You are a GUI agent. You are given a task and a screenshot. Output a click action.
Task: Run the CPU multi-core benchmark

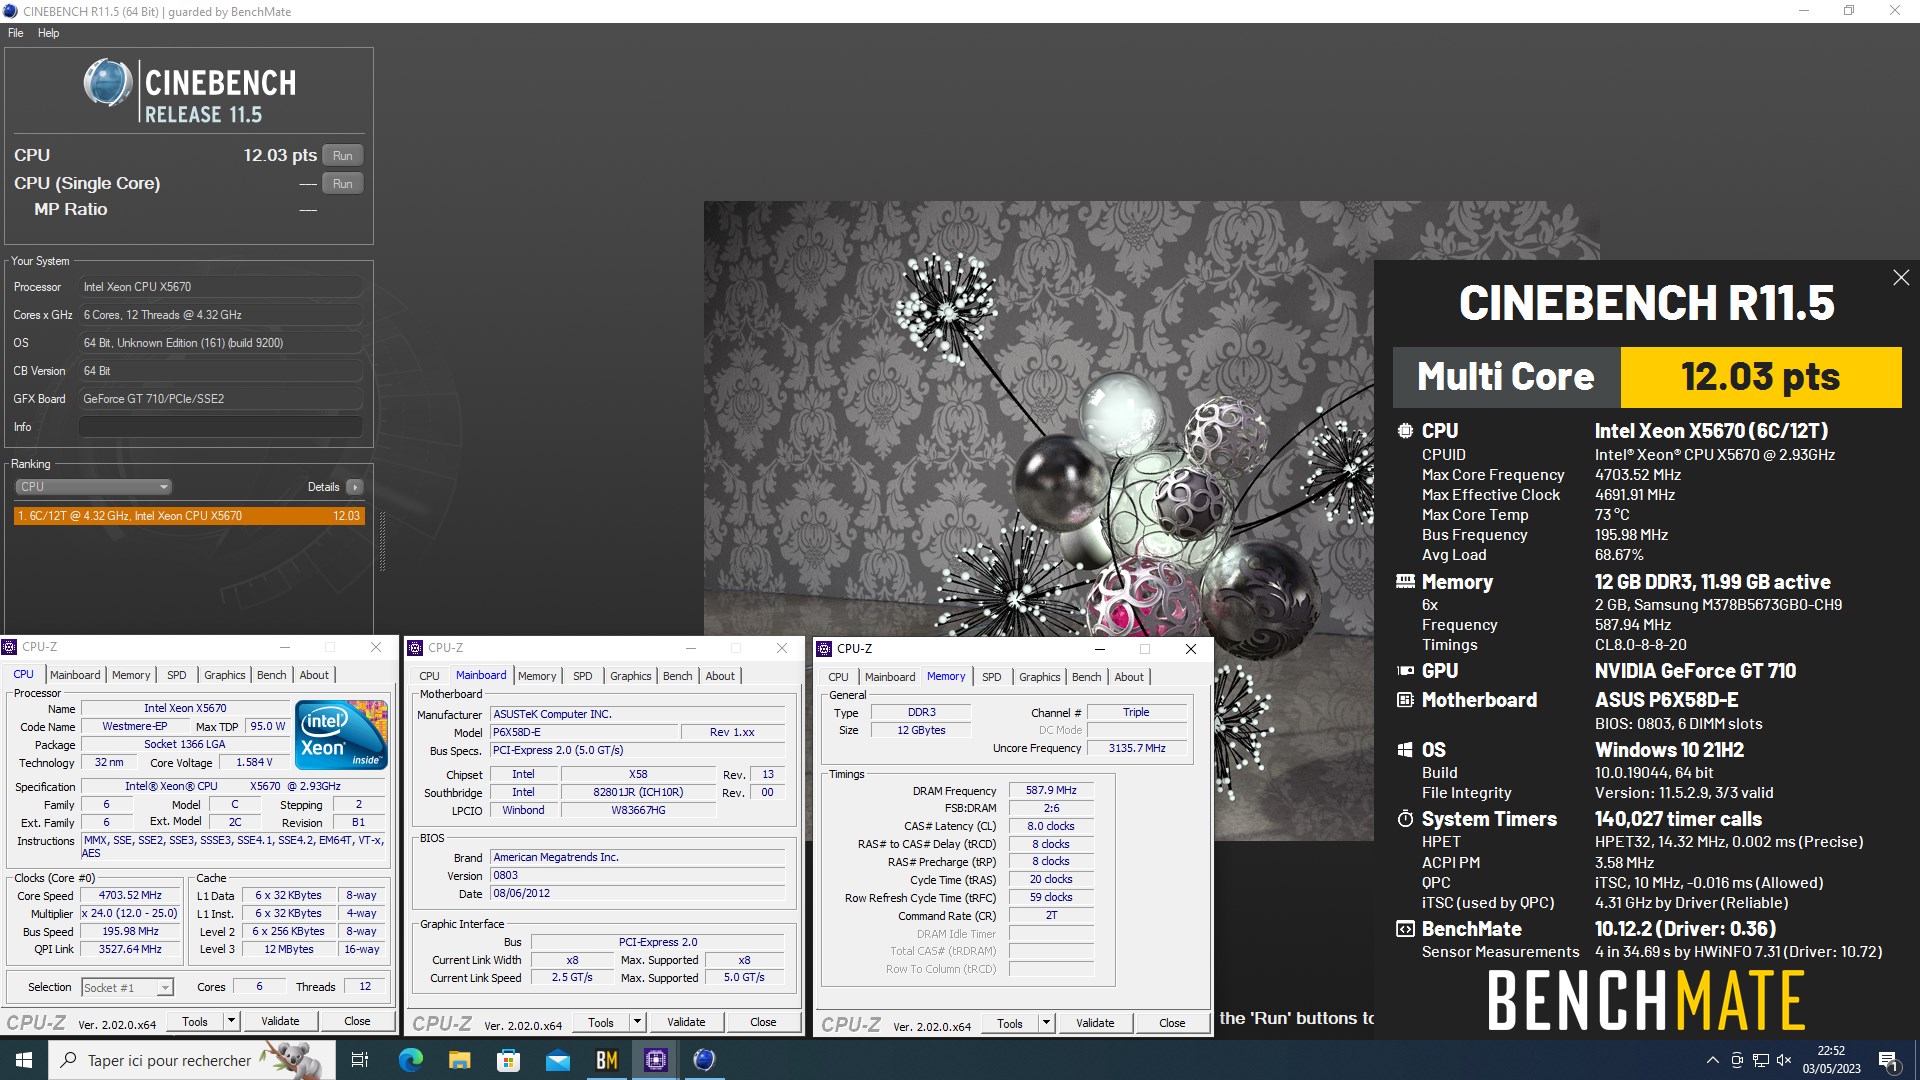[x=342, y=156]
